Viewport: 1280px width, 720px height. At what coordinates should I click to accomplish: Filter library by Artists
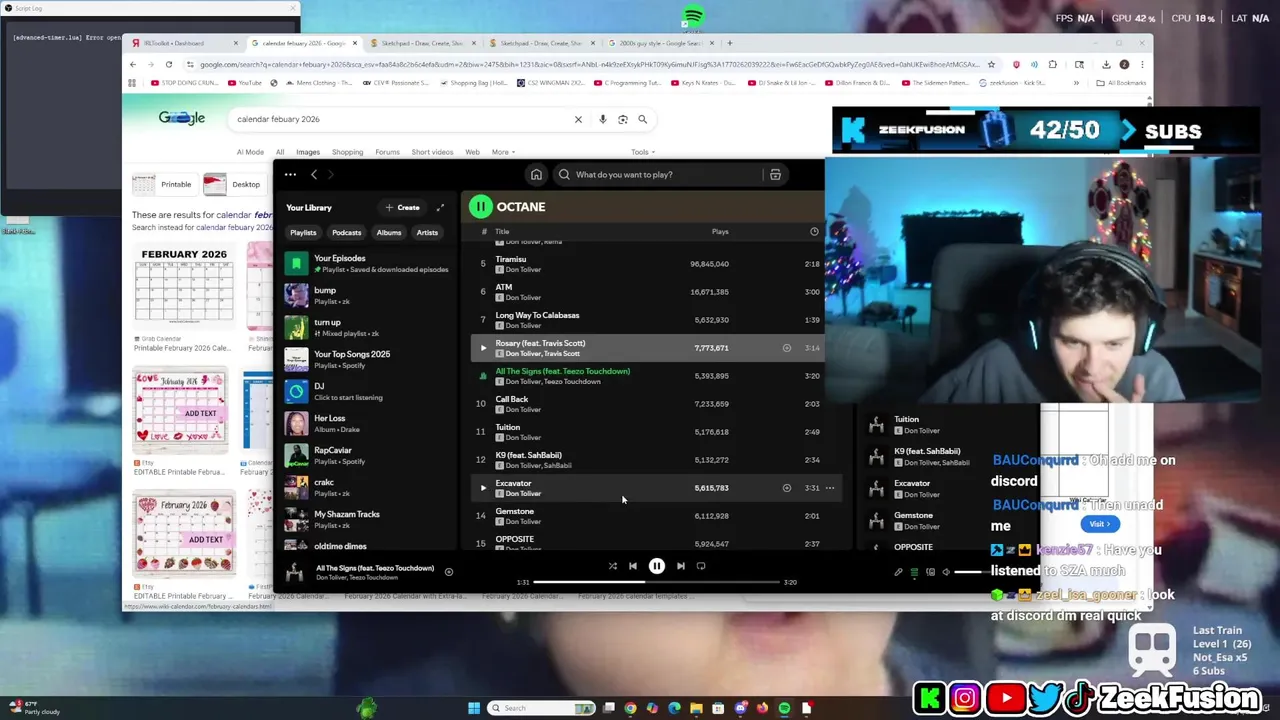427,233
